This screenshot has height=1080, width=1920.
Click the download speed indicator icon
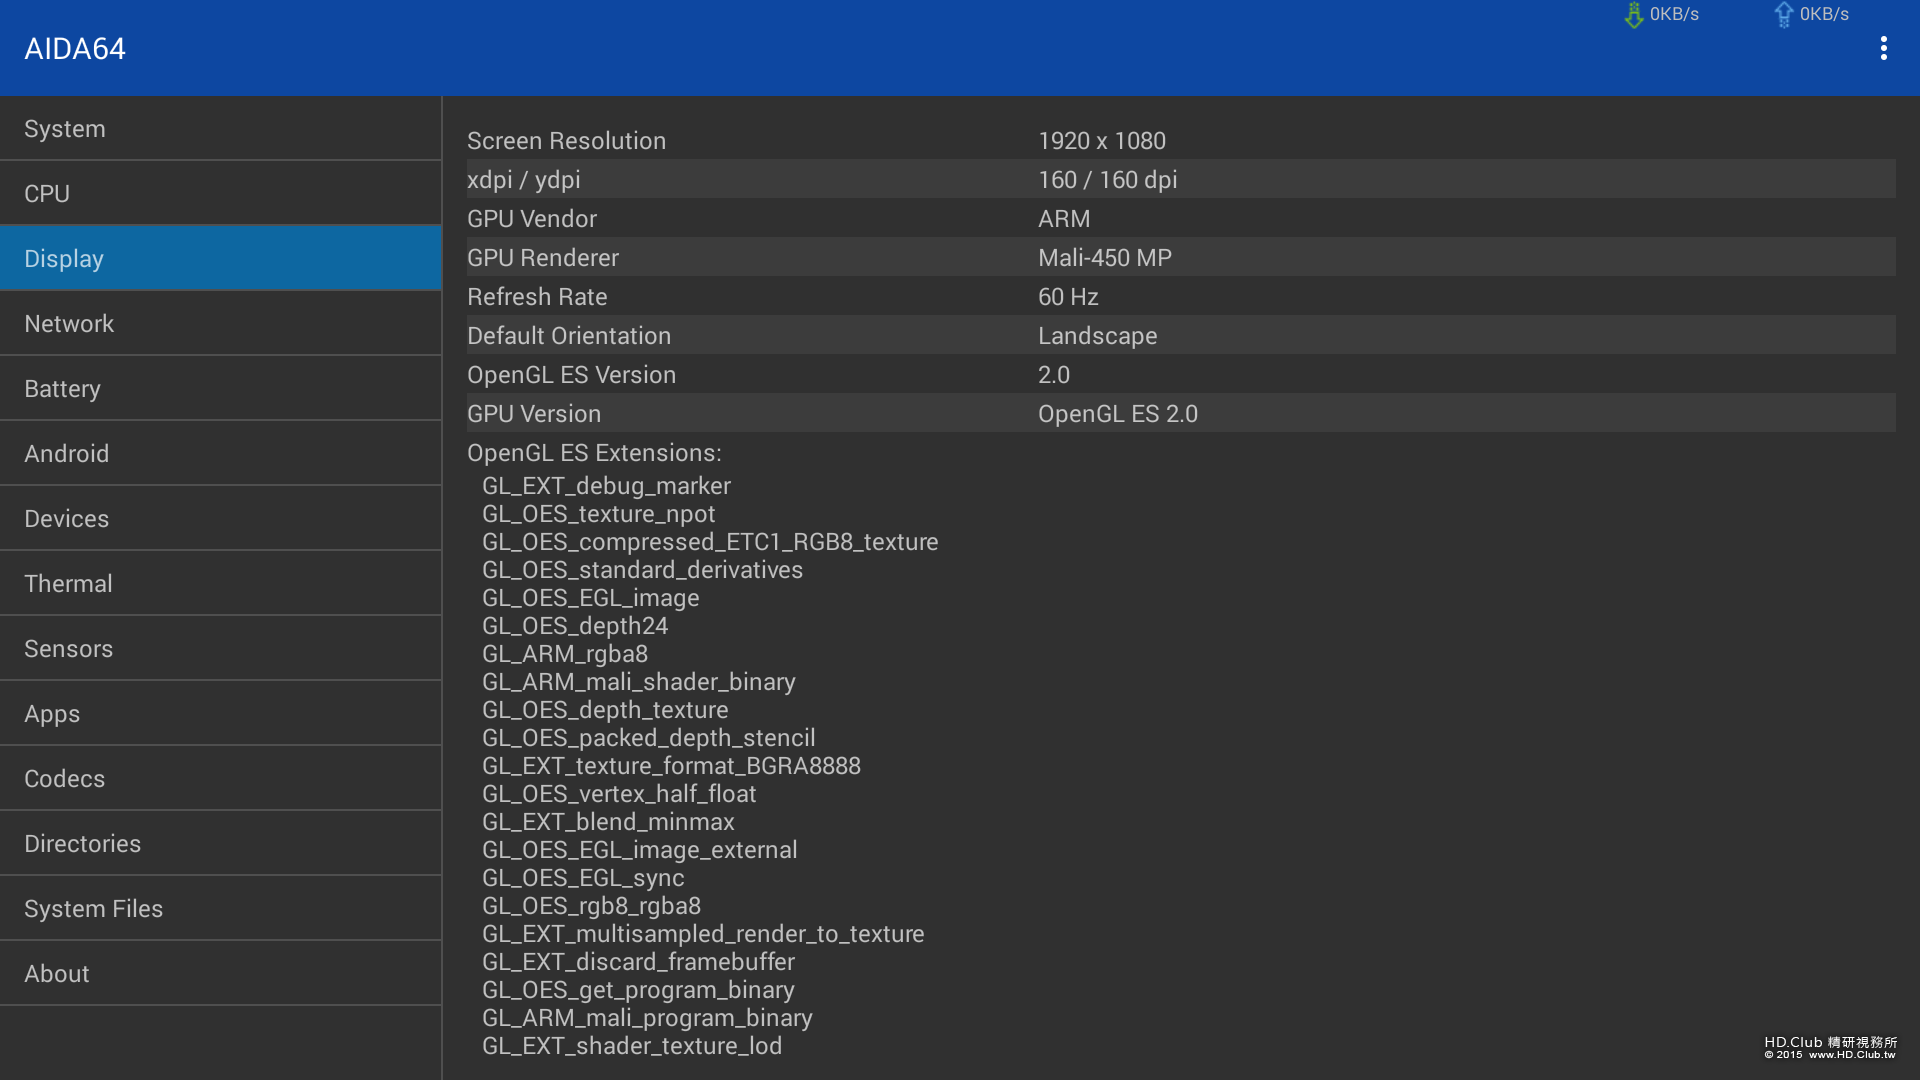tap(1634, 15)
